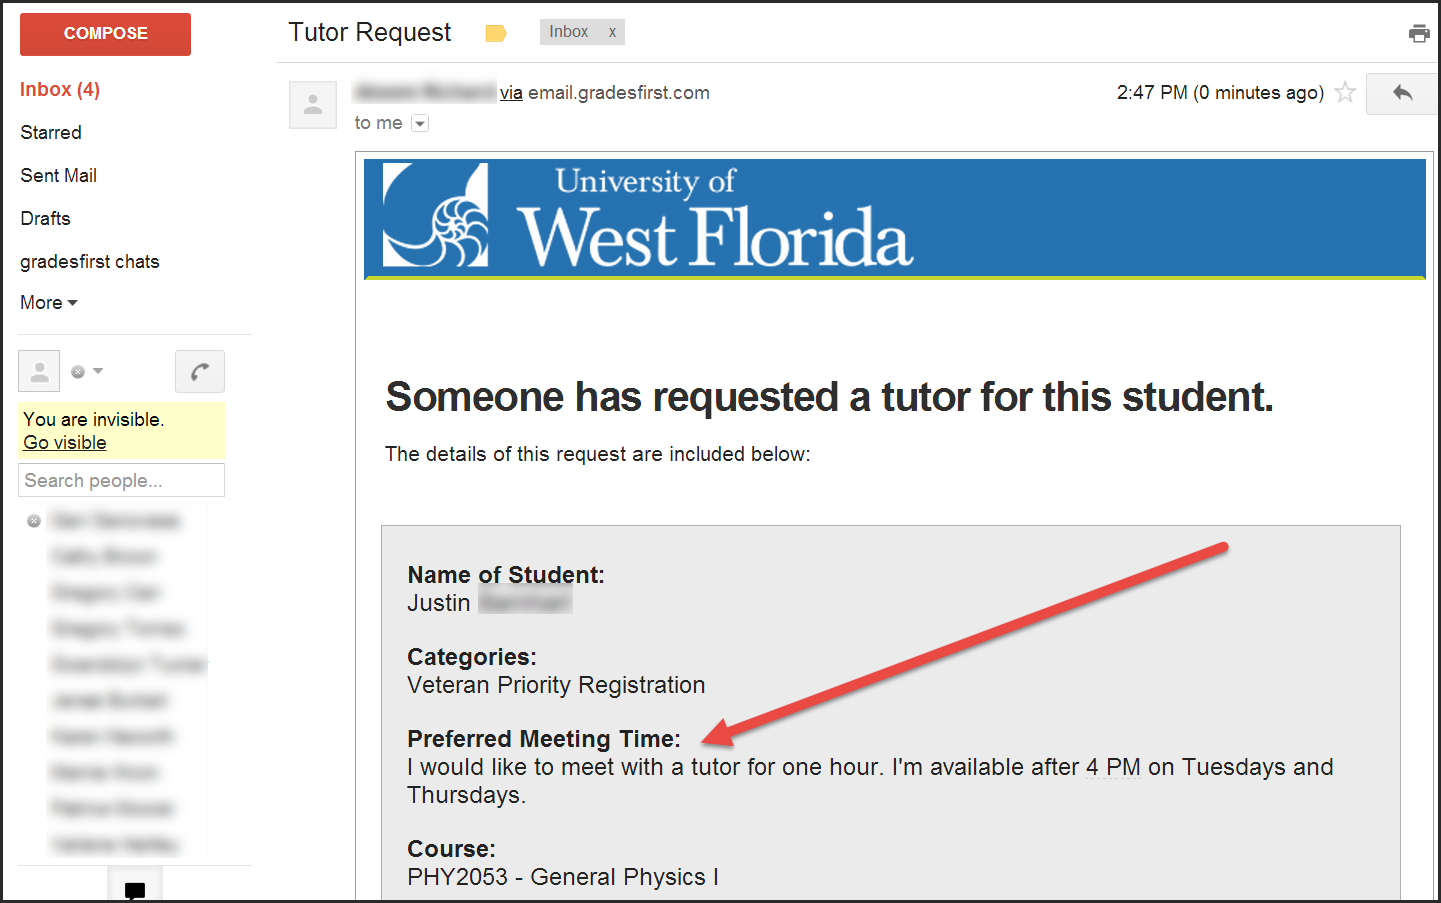Viewport: 1441px width, 903px height.
Task: Open the sender's profile picture
Action: click(x=313, y=104)
